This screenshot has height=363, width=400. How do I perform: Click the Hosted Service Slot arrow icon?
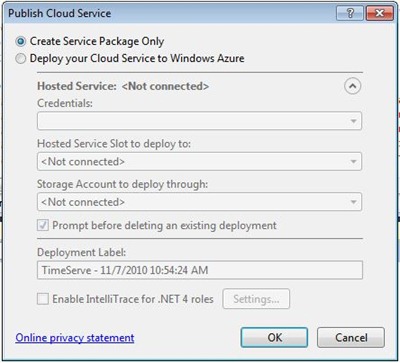point(354,162)
